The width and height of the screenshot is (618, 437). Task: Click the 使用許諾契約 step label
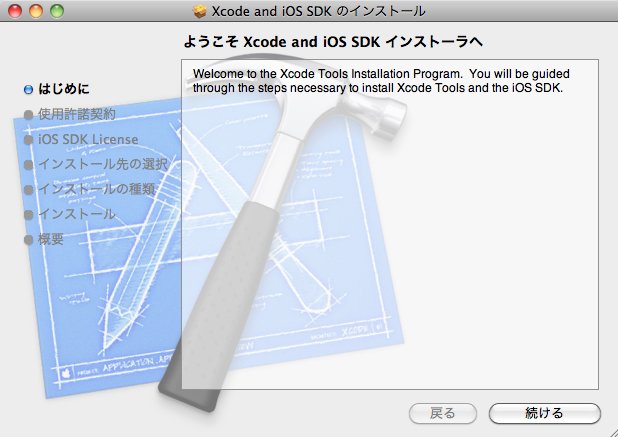[77, 114]
